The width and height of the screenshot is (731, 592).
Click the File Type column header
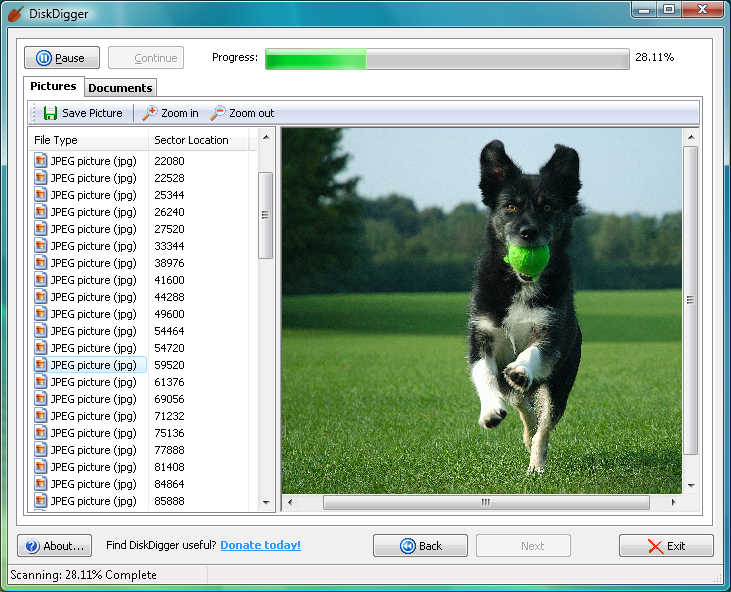point(89,140)
